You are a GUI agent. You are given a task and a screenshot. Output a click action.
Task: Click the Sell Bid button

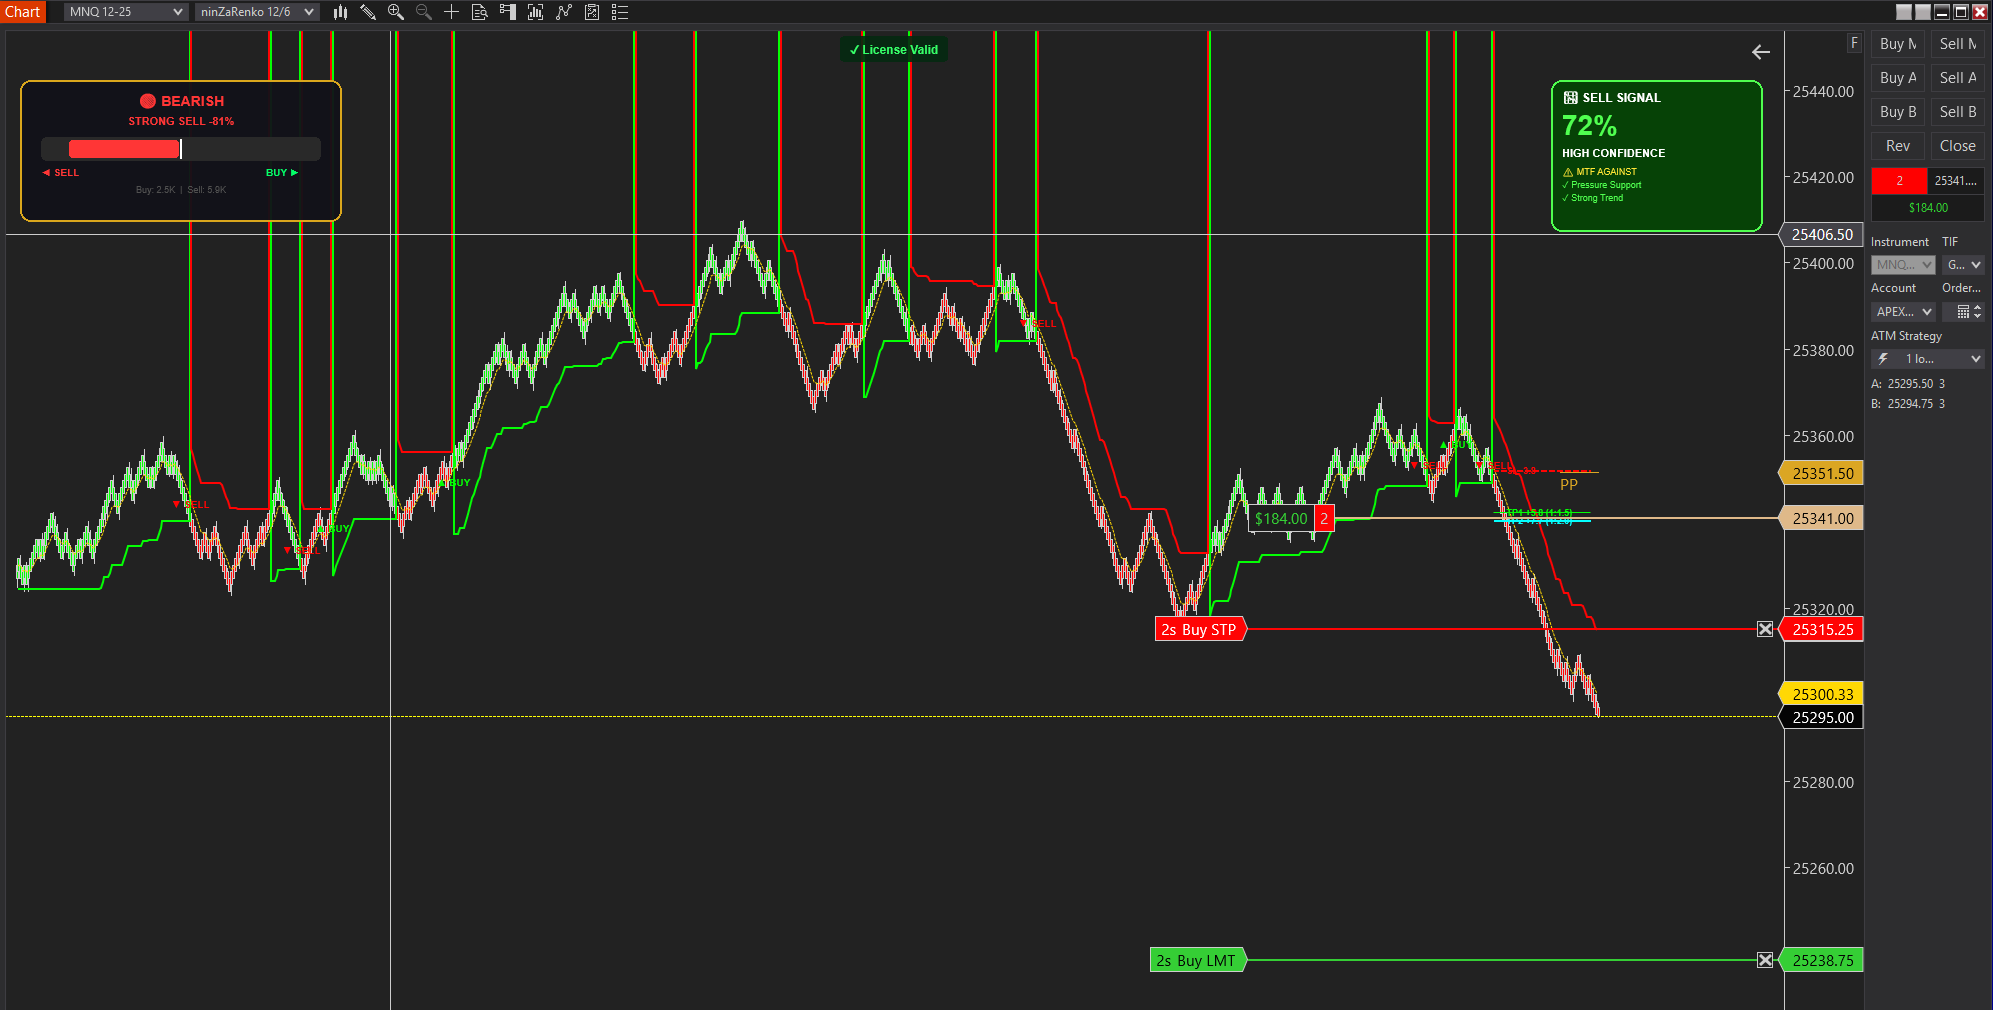pos(1957,112)
